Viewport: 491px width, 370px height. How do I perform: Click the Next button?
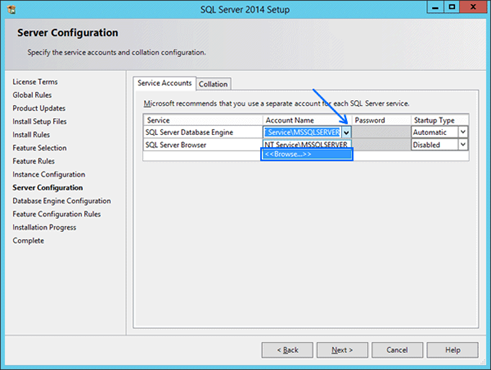coord(342,350)
